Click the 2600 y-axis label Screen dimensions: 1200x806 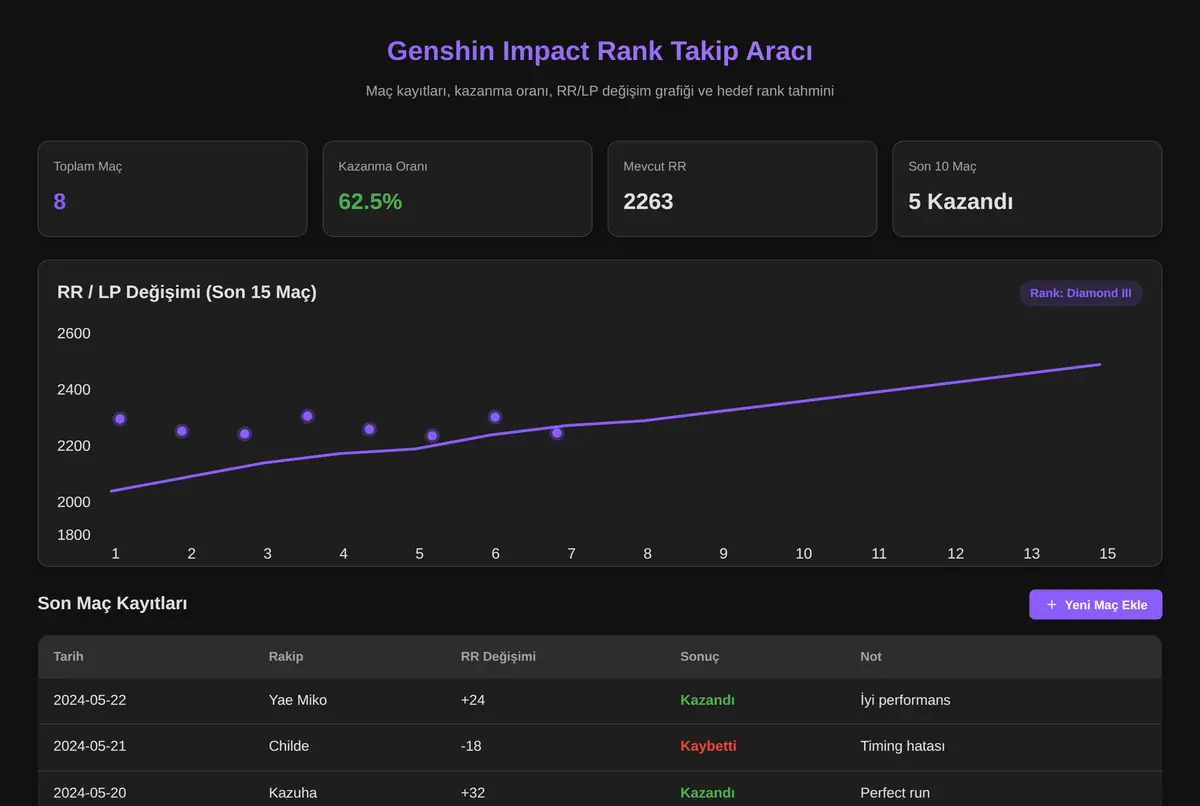[x=74, y=333]
